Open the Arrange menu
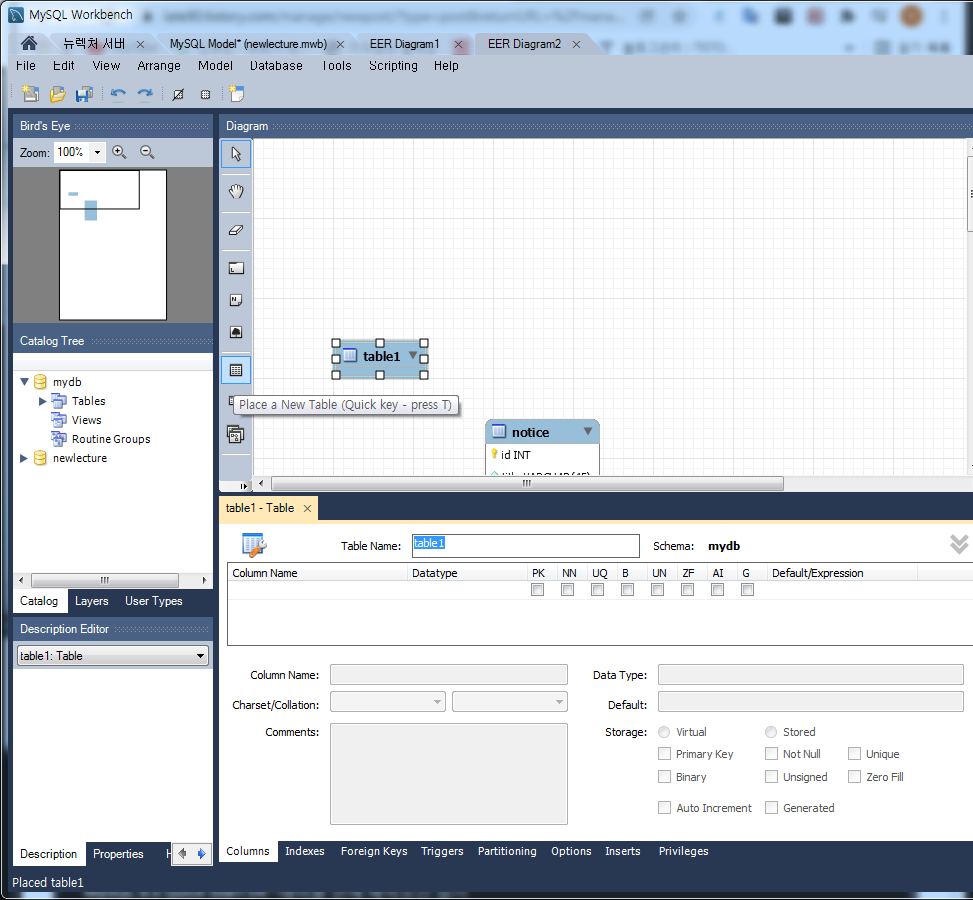Viewport: 973px width, 900px height. [x=159, y=66]
